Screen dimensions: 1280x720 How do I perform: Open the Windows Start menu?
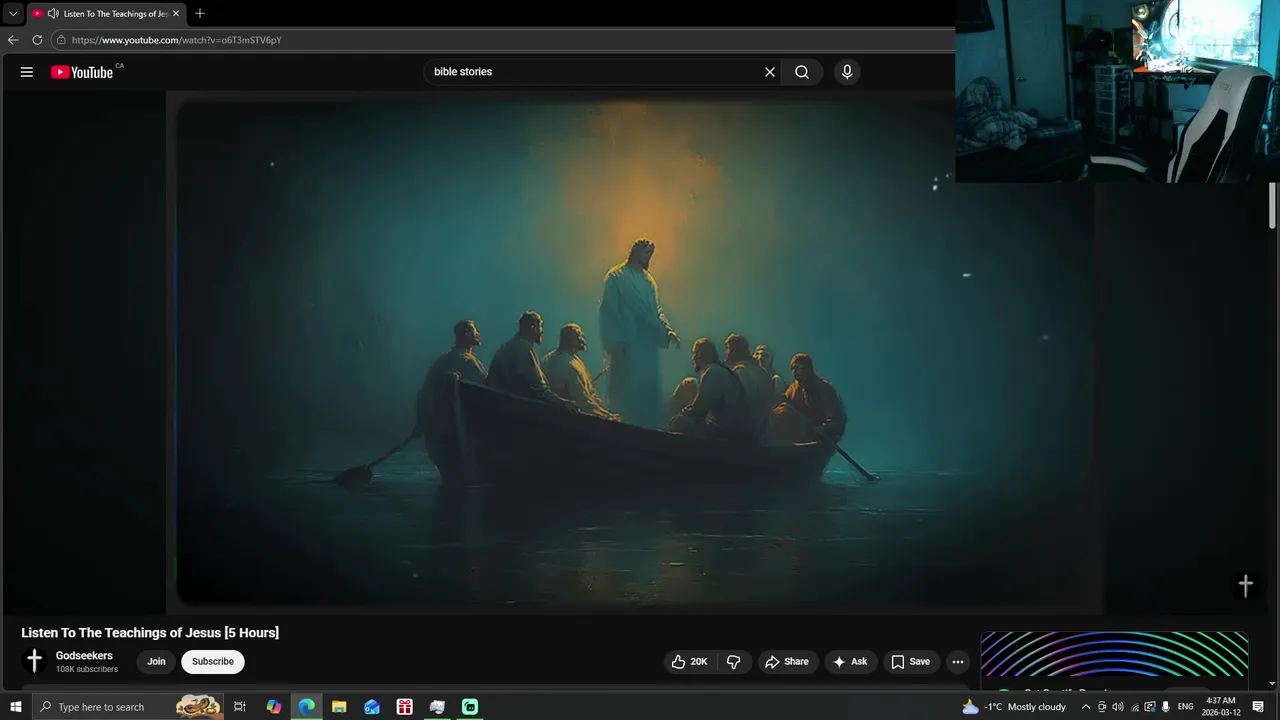click(15, 707)
